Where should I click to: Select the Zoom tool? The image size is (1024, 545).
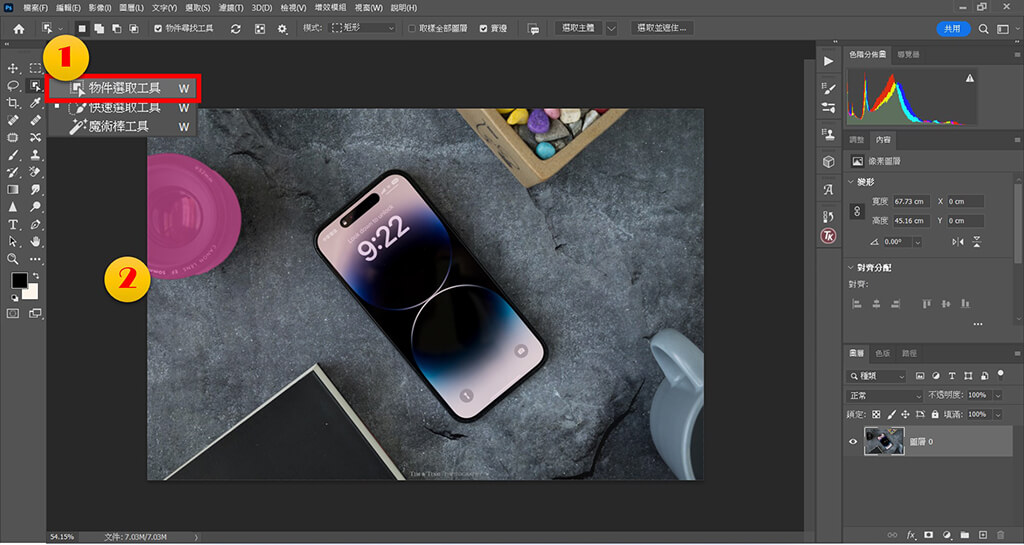tap(12, 259)
